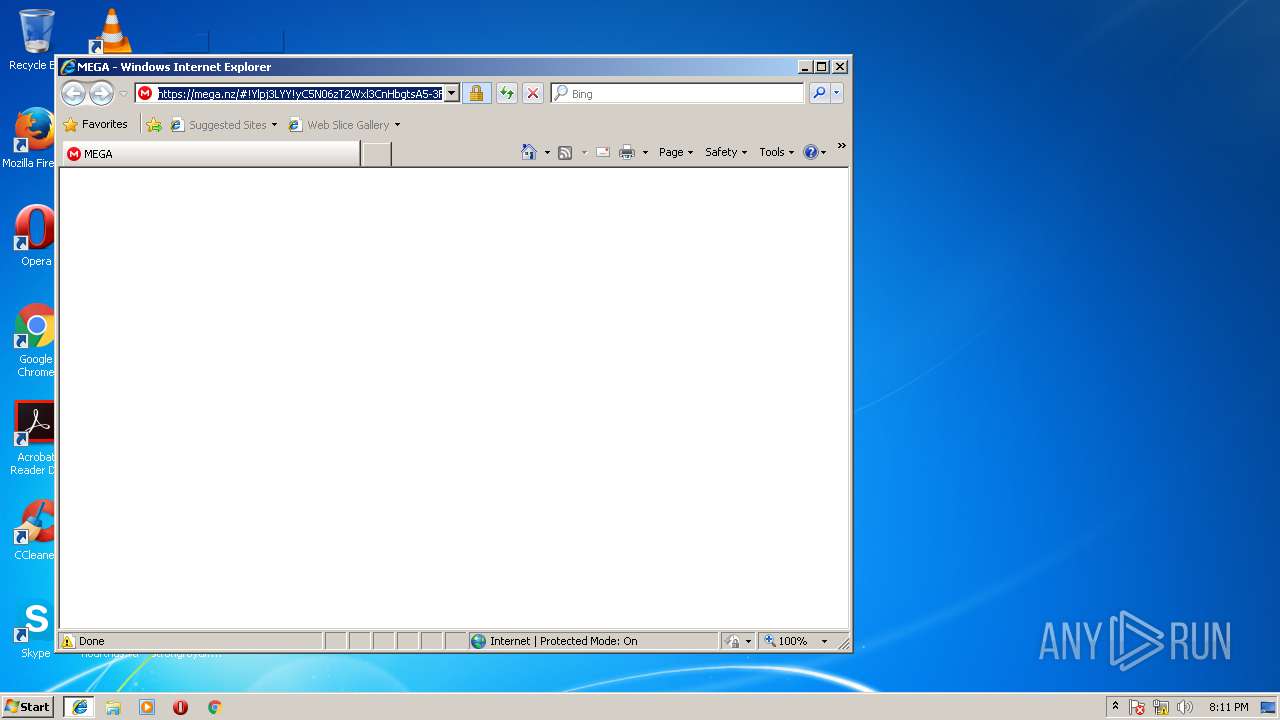Image resolution: width=1280 pixels, height=720 pixels.
Task: Open the Read Mail envelope icon
Action: [603, 152]
